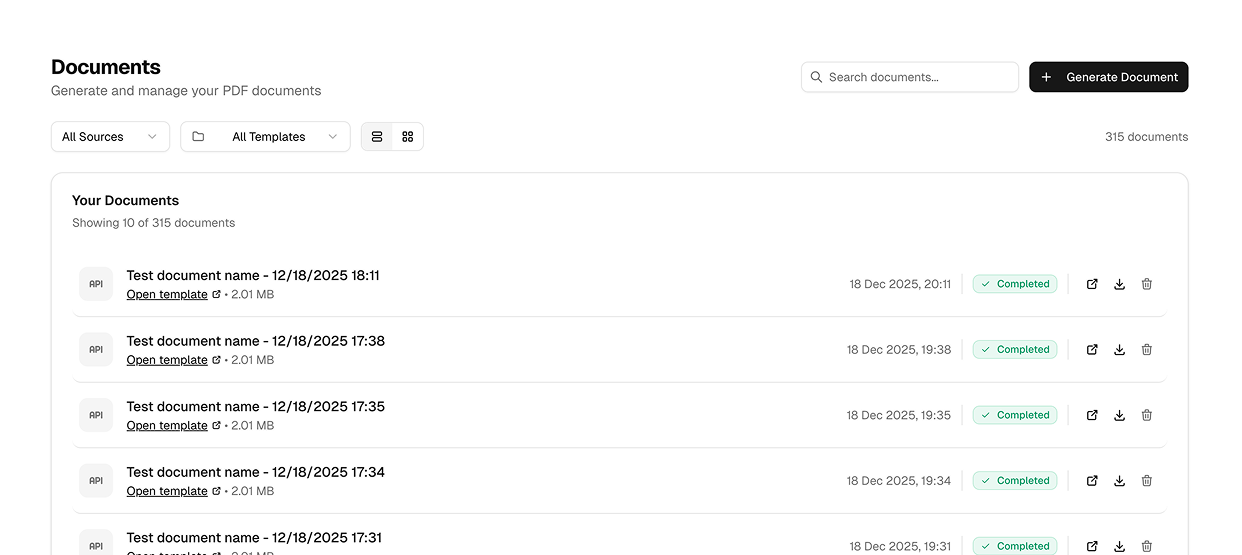Delete the 18:11 test document
The width and height of the screenshot is (1242, 555).
point(1147,284)
